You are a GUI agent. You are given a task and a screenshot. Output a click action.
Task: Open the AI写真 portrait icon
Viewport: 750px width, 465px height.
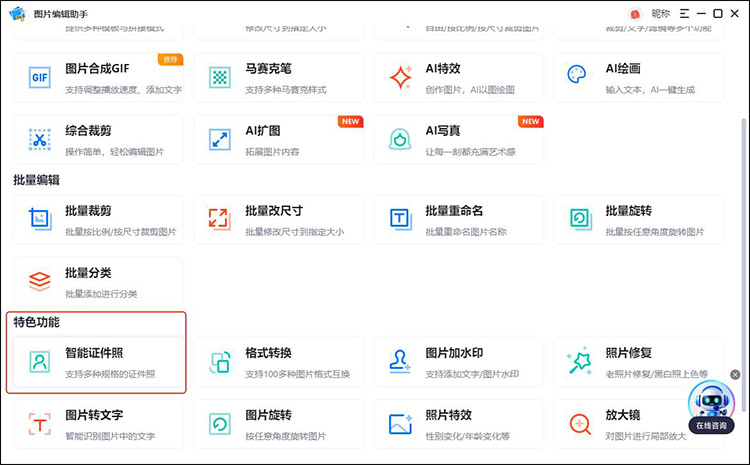[400, 139]
